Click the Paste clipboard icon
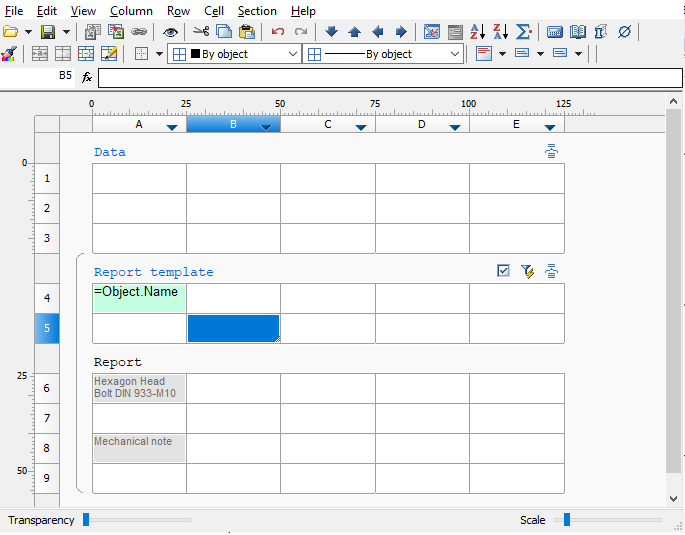The image size is (685, 535). (x=246, y=32)
